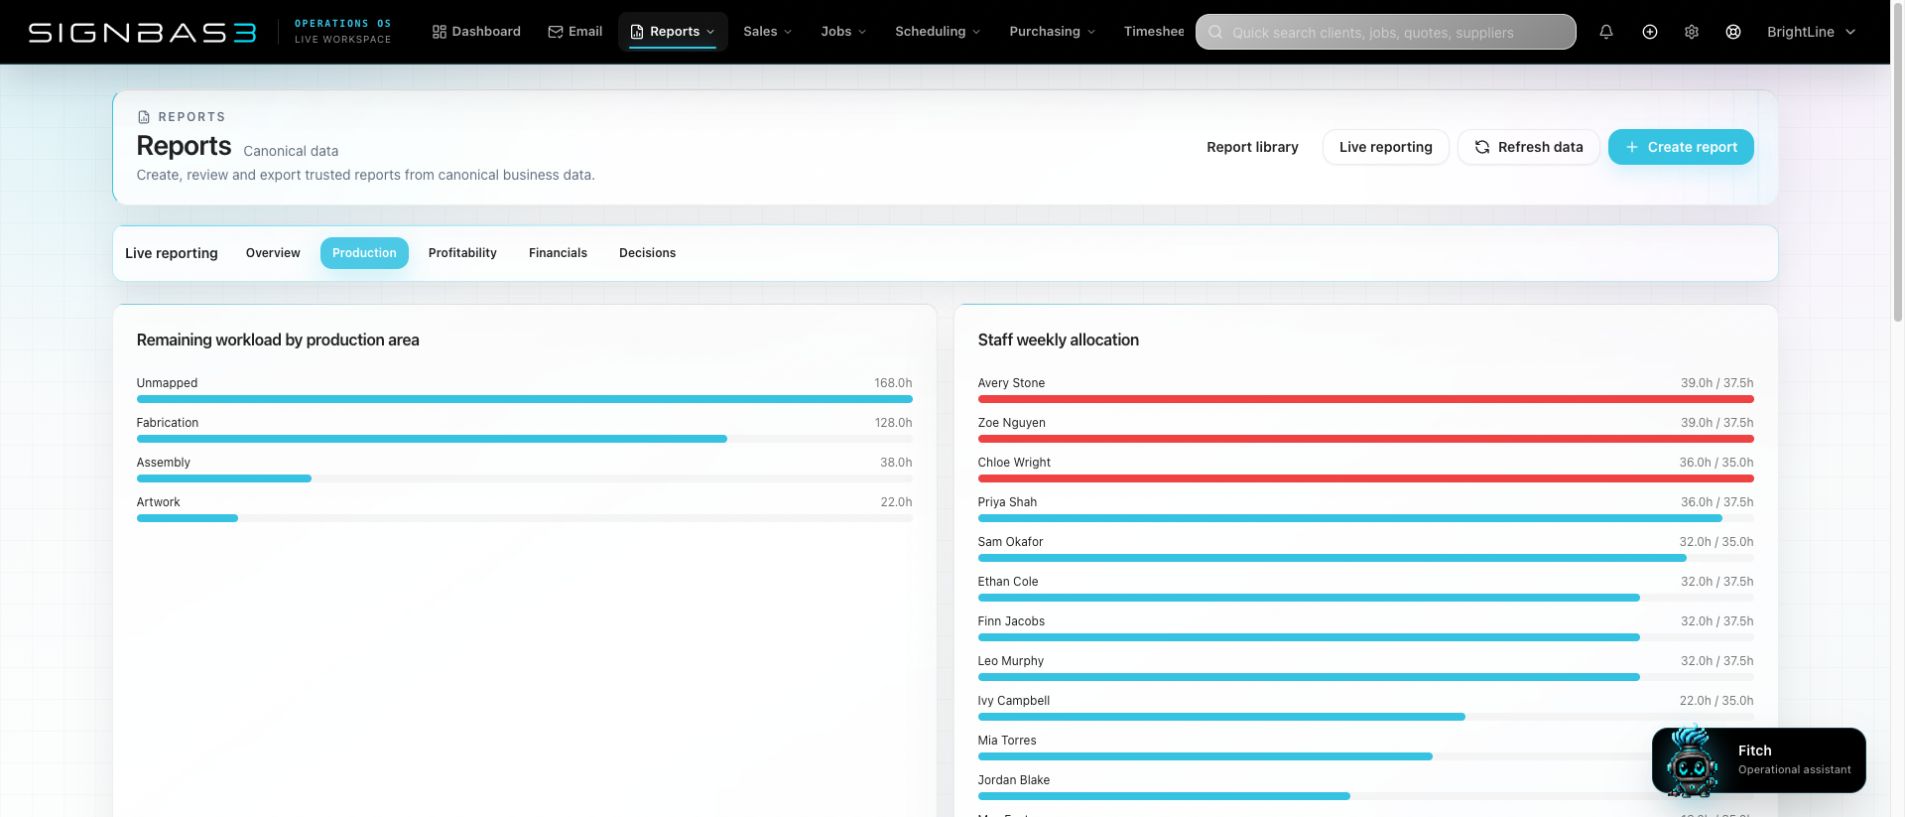Click the Refresh data button
Viewport: 1905px width, 817px height.
click(x=1528, y=147)
